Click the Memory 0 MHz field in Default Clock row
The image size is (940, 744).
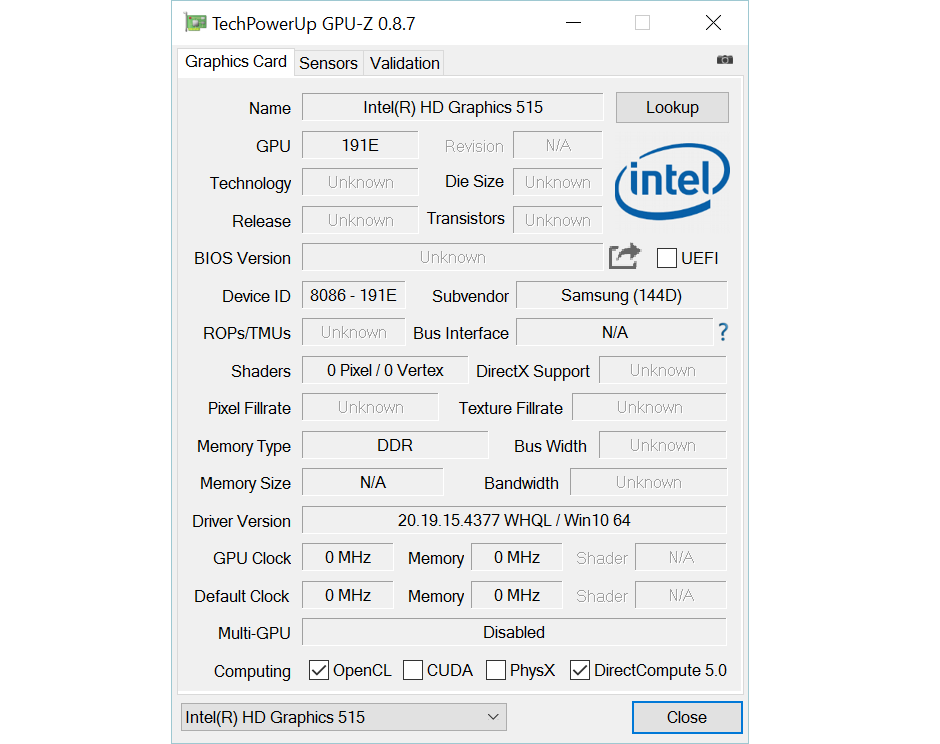pos(517,595)
